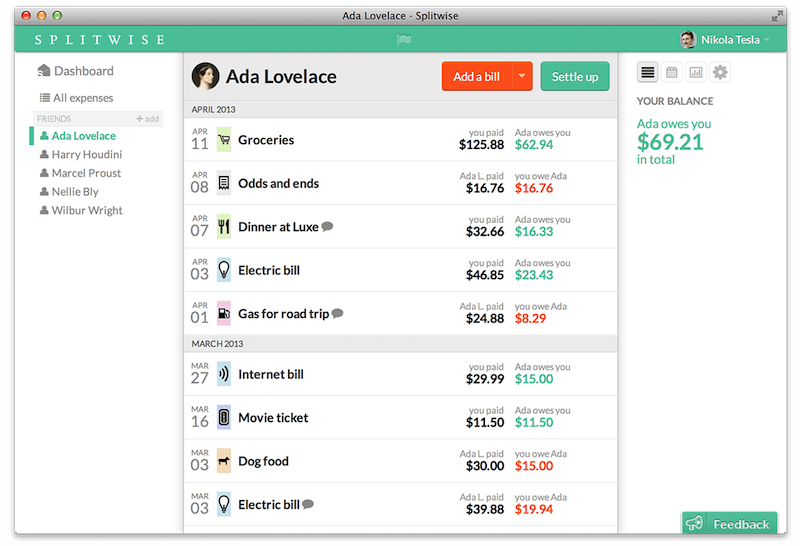This screenshot has height=546, width=800.
Task: Show the chart view icon
Action: (x=696, y=72)
